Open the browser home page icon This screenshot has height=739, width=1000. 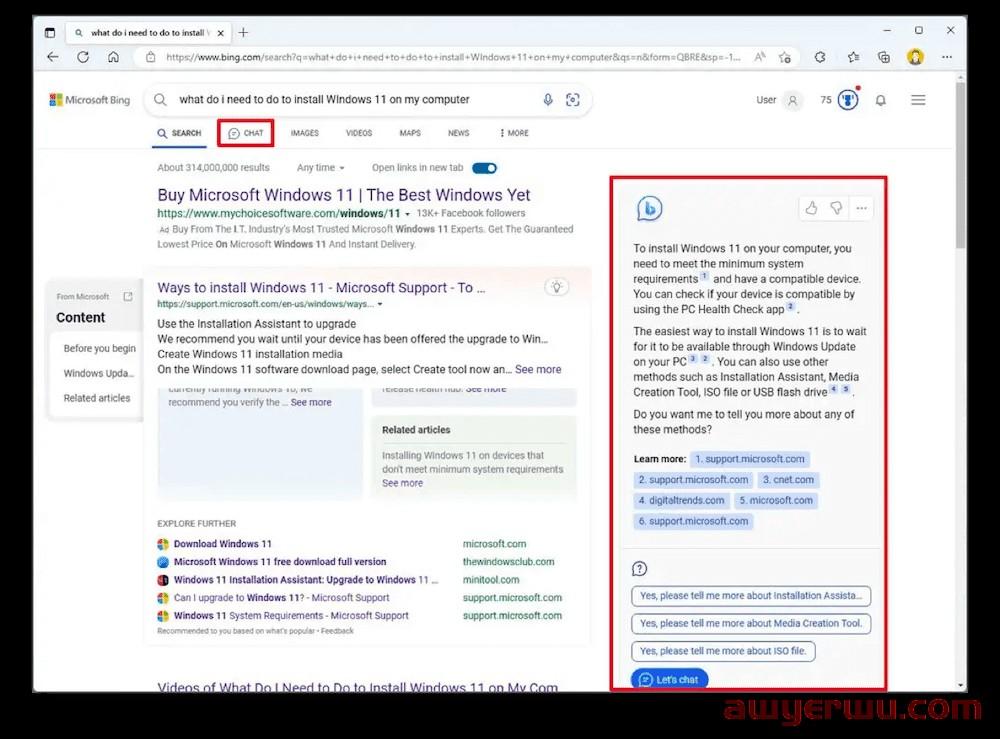113,57
